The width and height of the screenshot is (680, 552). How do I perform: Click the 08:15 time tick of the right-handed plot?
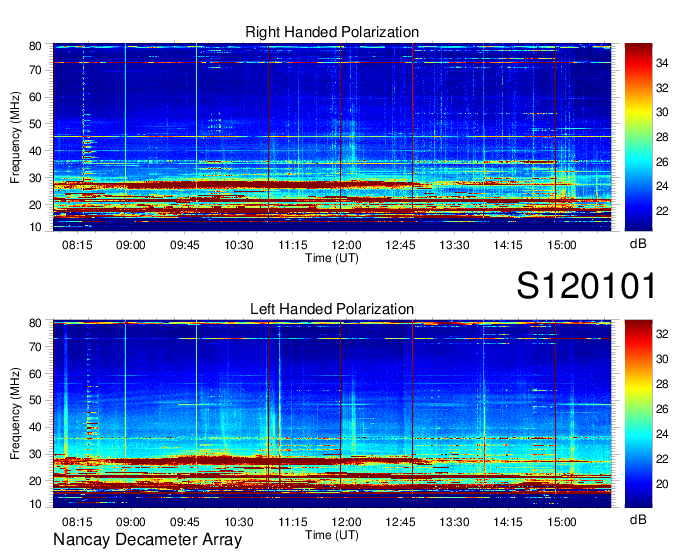77,245
